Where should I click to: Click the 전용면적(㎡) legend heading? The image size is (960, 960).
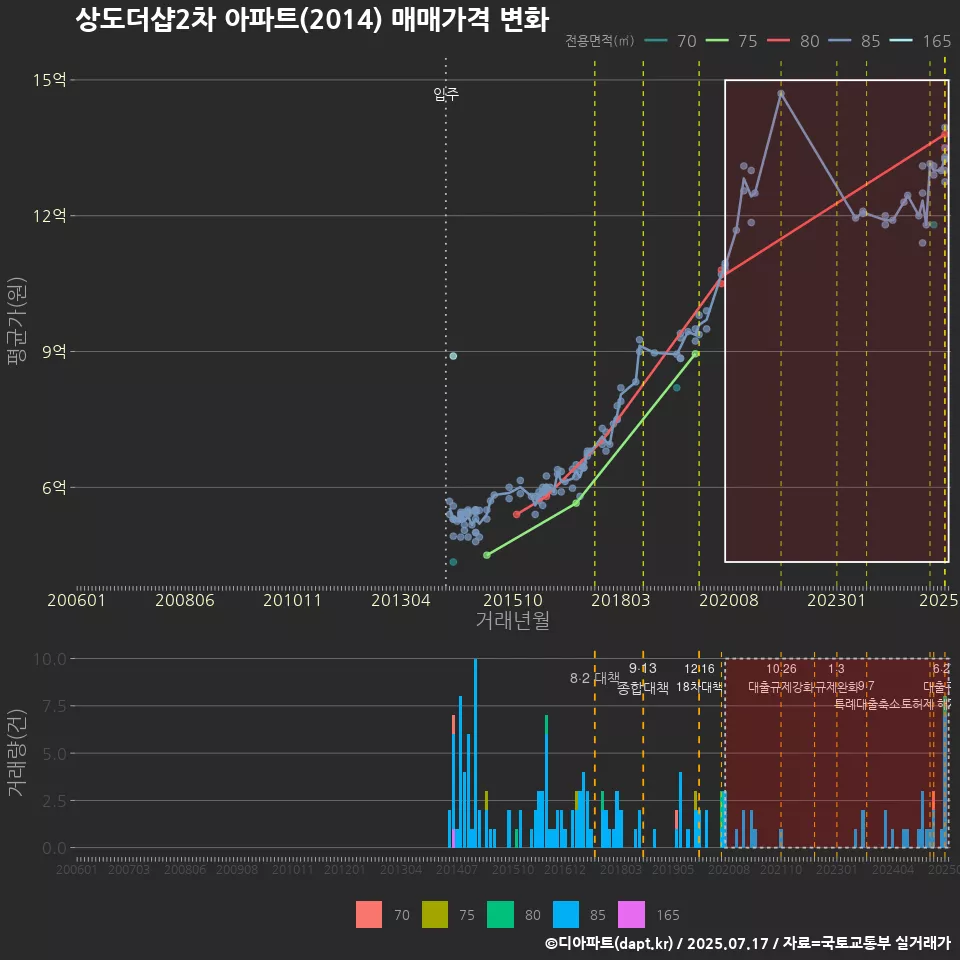point(599,41)
